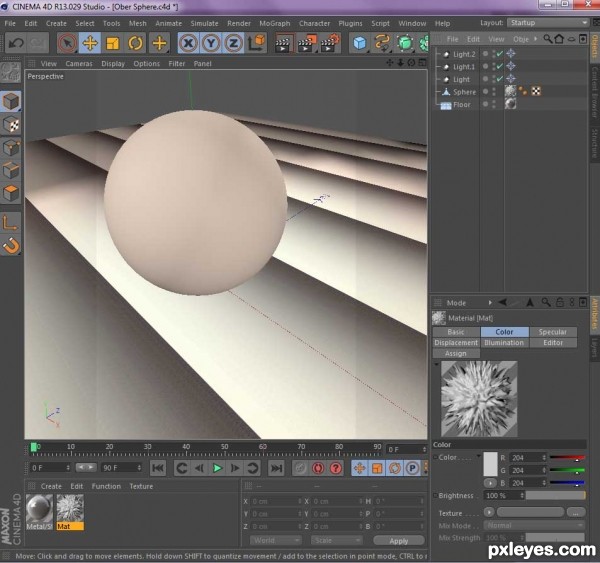Screen dimensions: 600x563
Task: Click the Apply button
Action: [x=399, y=541]
